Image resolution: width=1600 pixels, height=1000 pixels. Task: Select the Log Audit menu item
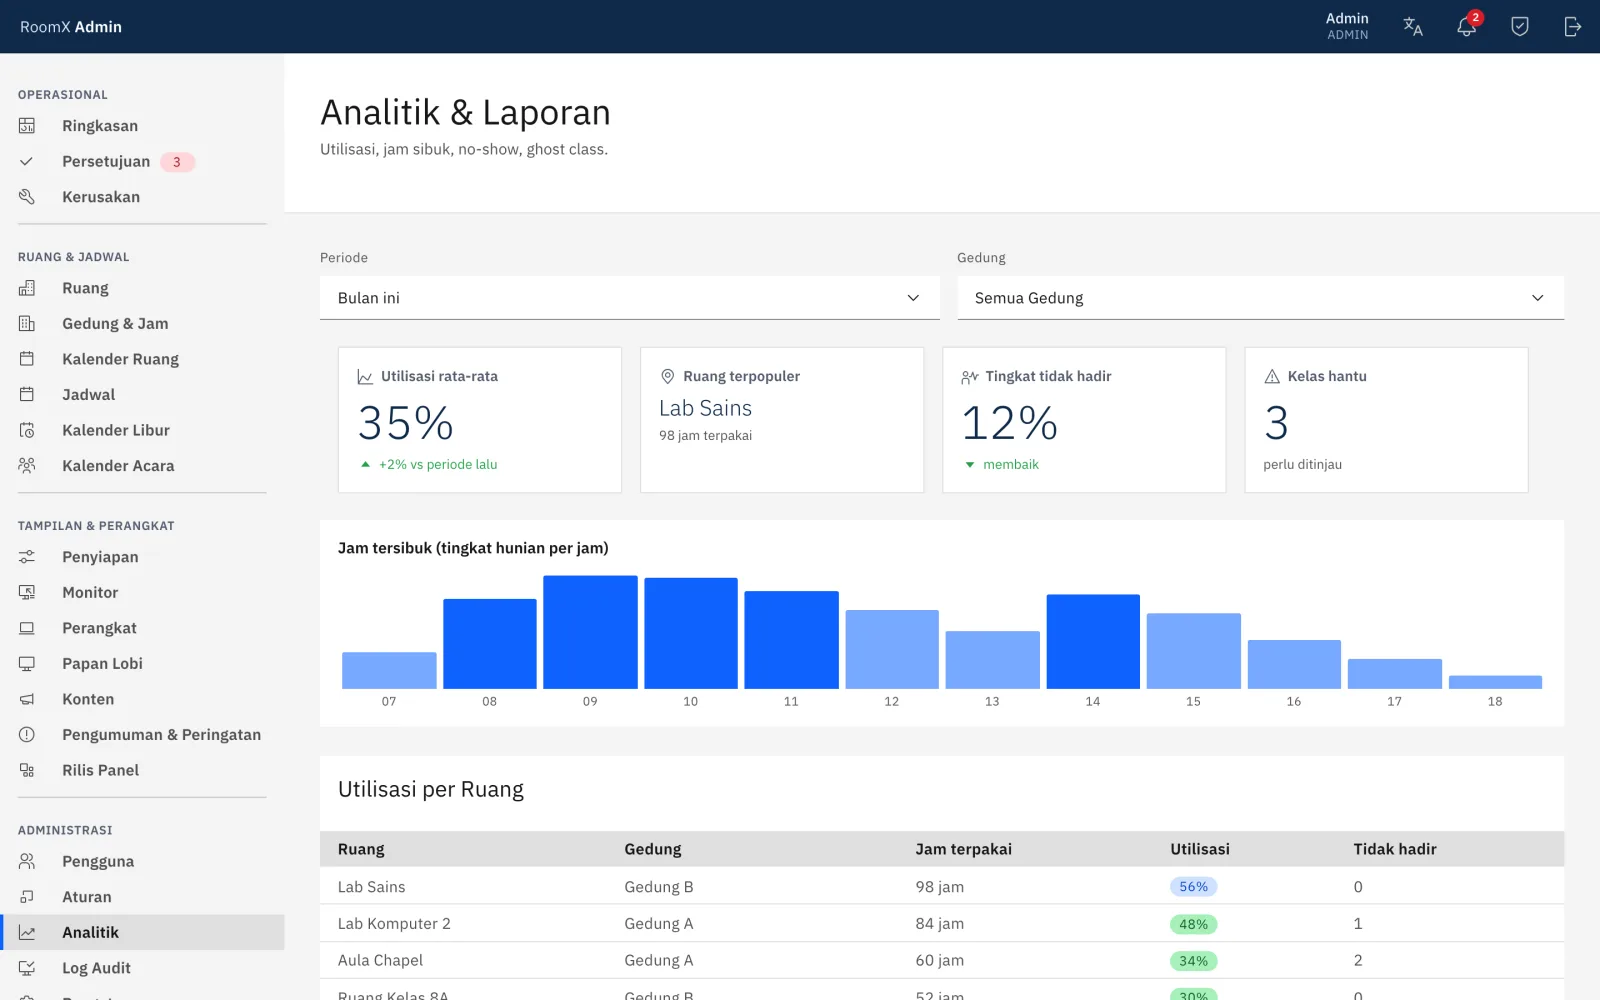142,968
